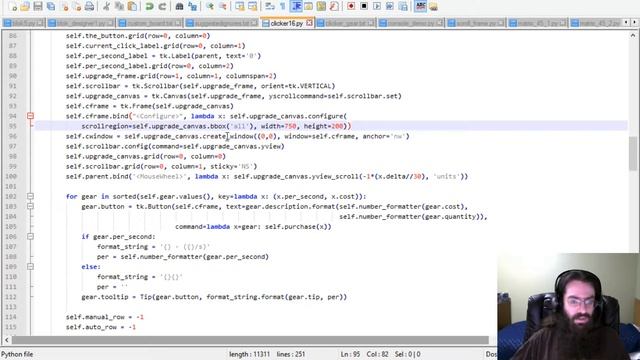Screen dimensions: 640x360
Task: Click the horizontal scrollbar left arrow
Action: pyautogui.click(x=7, y=340)
